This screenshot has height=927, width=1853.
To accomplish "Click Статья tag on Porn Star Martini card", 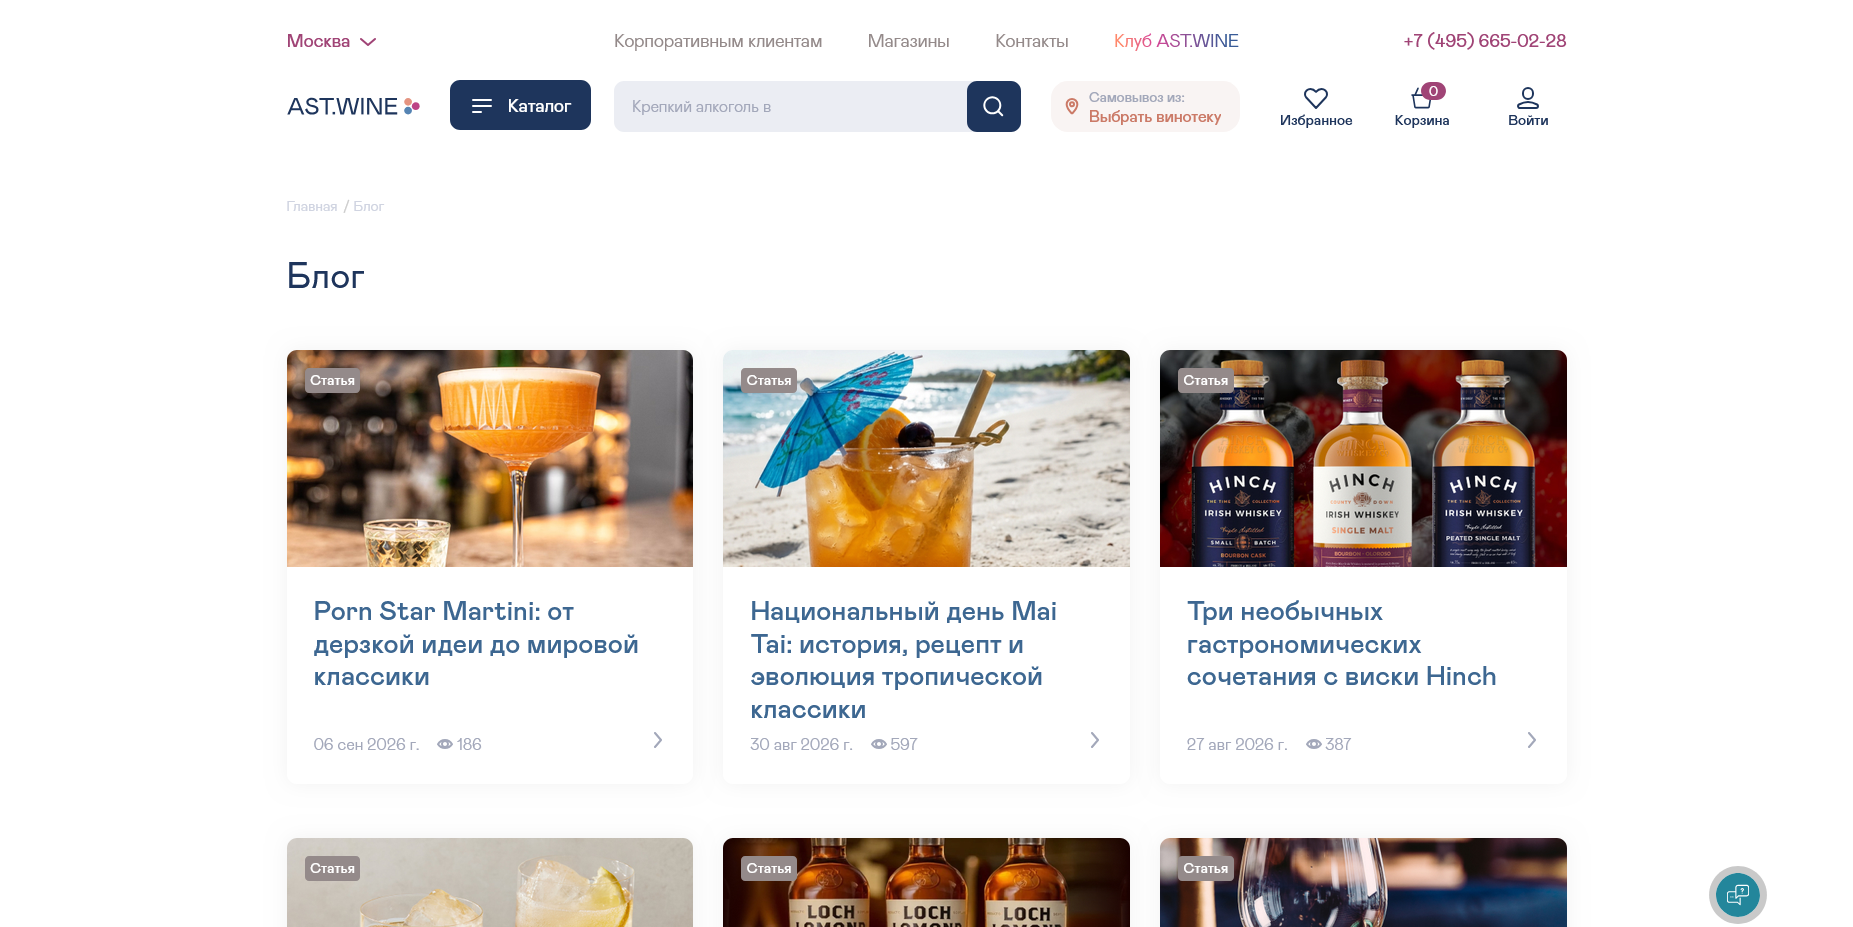I will [x=332, y=380].
